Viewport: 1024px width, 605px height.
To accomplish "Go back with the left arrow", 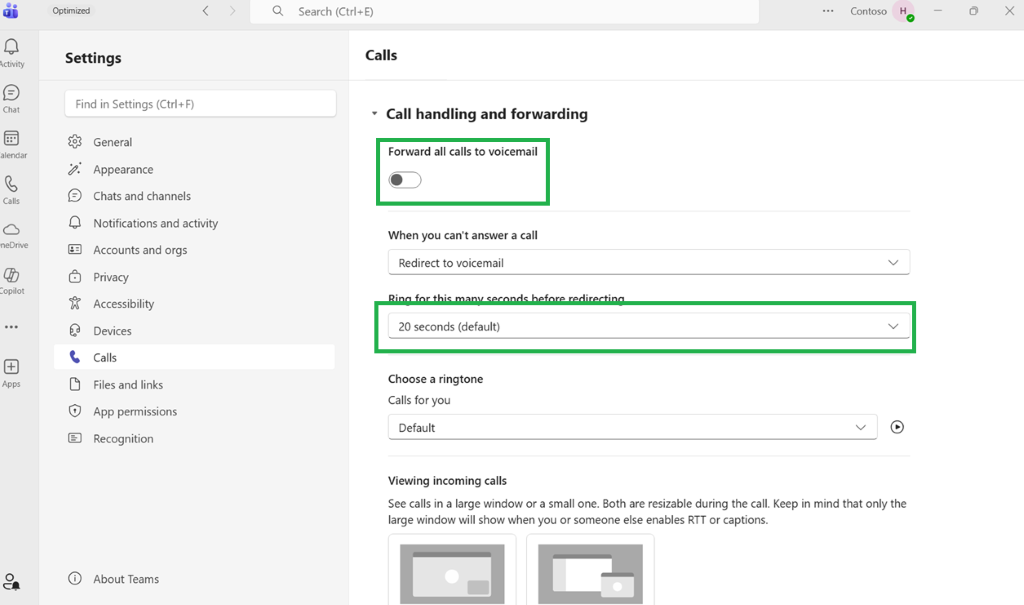I will point(206,11).
